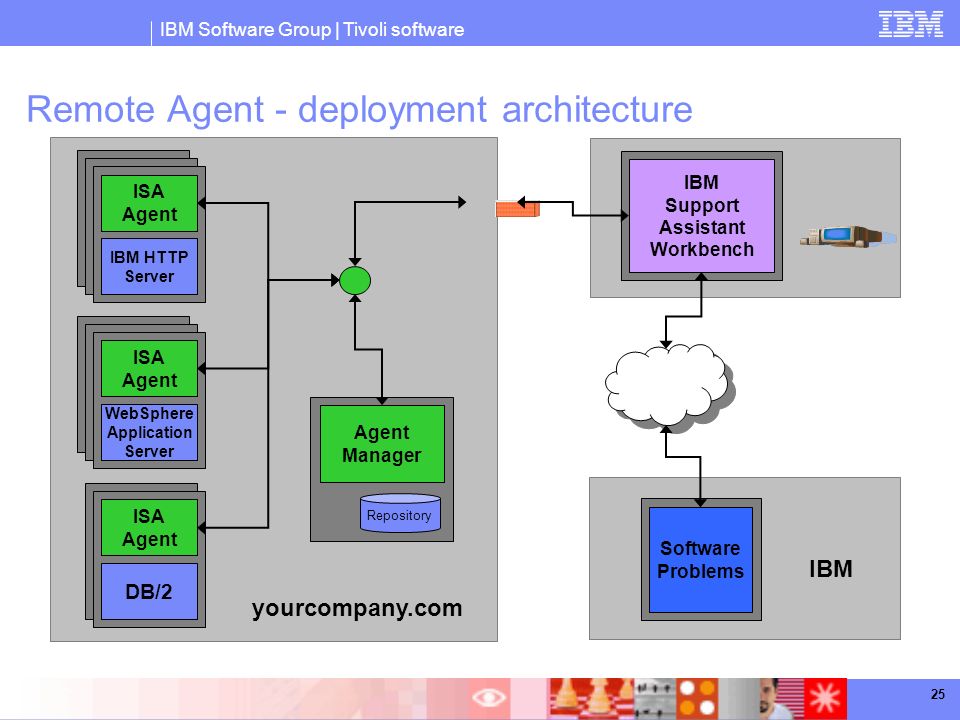
Task: Click the eye image in footer strip
Action: click(489, 697)
